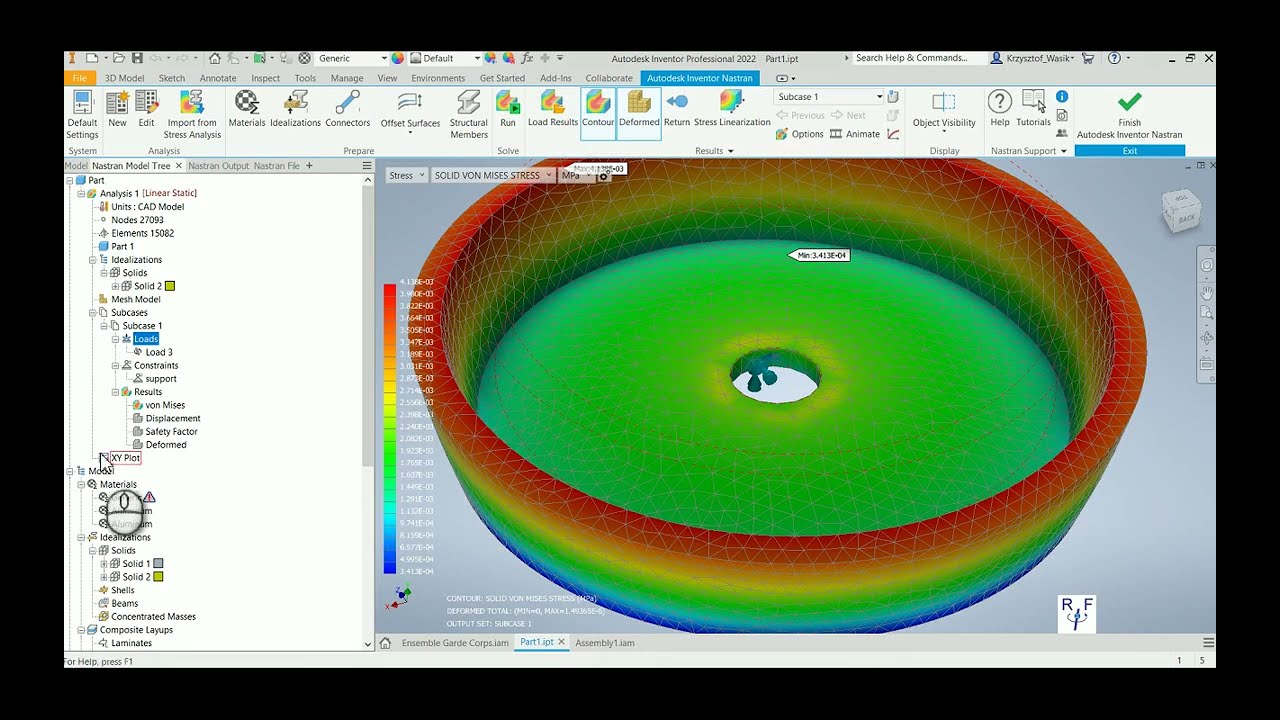Screen dimensions: 1280x720
Task: Select the Connectors tool
Action: pos(348,110)
